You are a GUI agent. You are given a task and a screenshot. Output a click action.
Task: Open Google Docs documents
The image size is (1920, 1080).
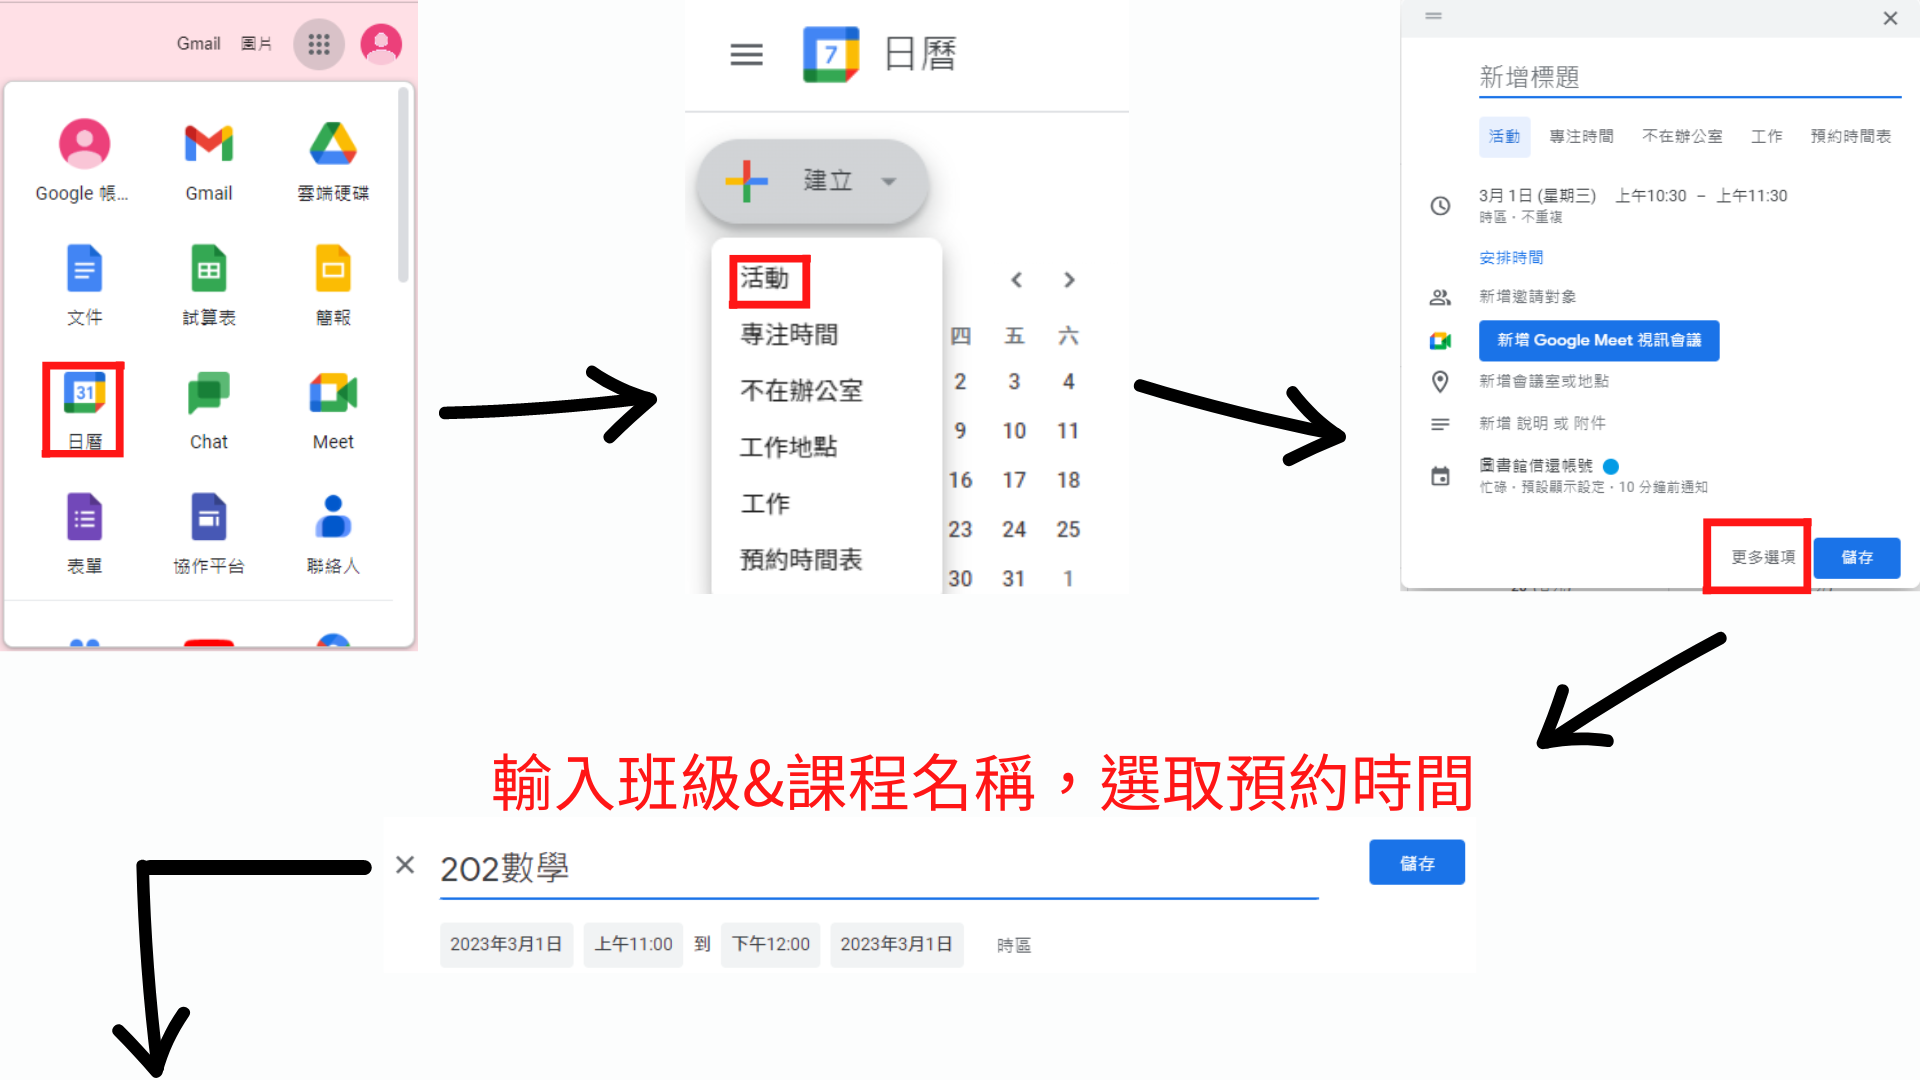(82, 269)
